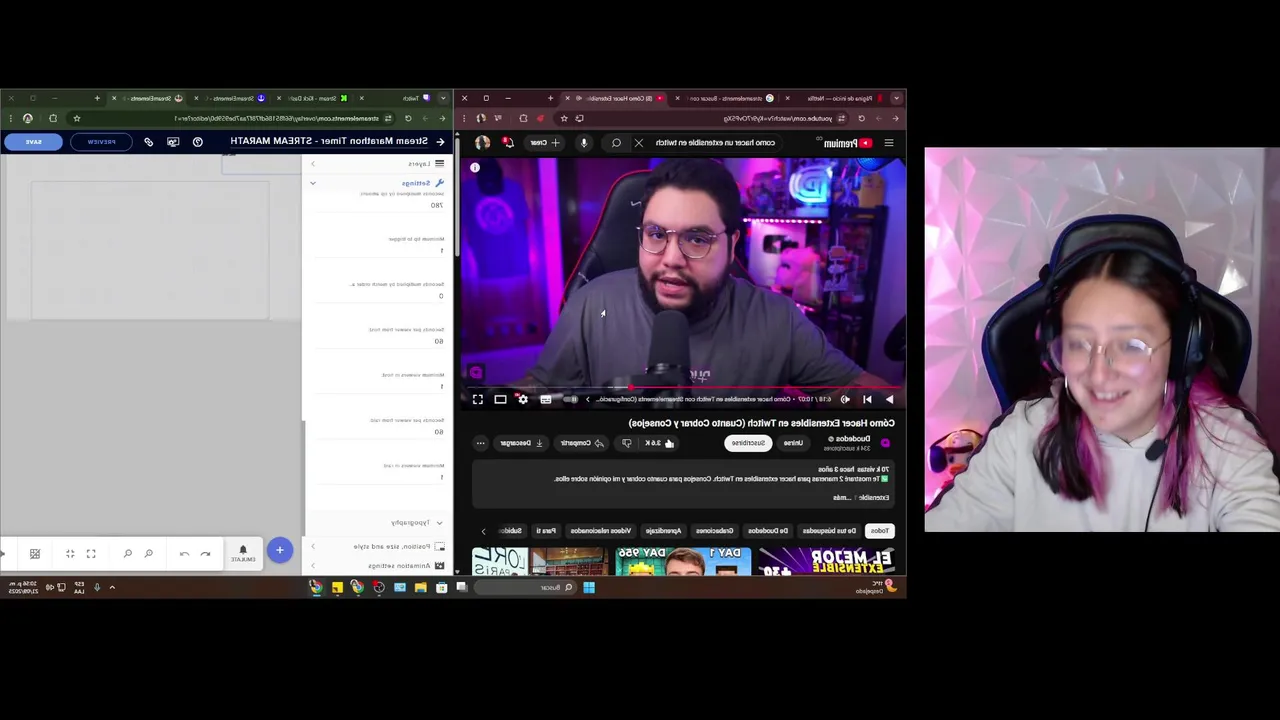Click the Minimum tip to trigger field
1280x720 pixels.
(x=380, y=250)
